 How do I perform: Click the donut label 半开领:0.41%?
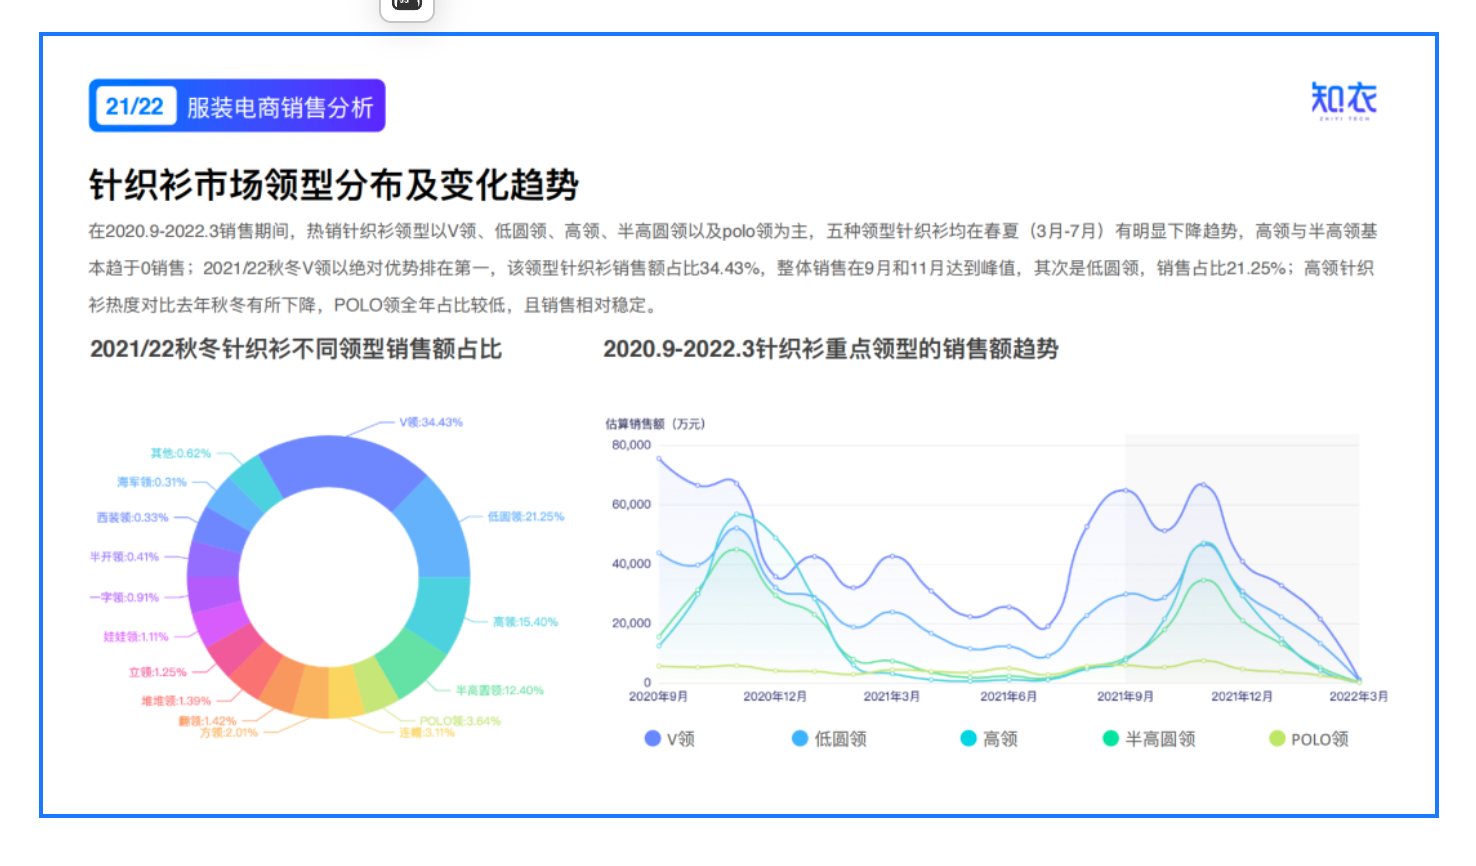(124, 557)
